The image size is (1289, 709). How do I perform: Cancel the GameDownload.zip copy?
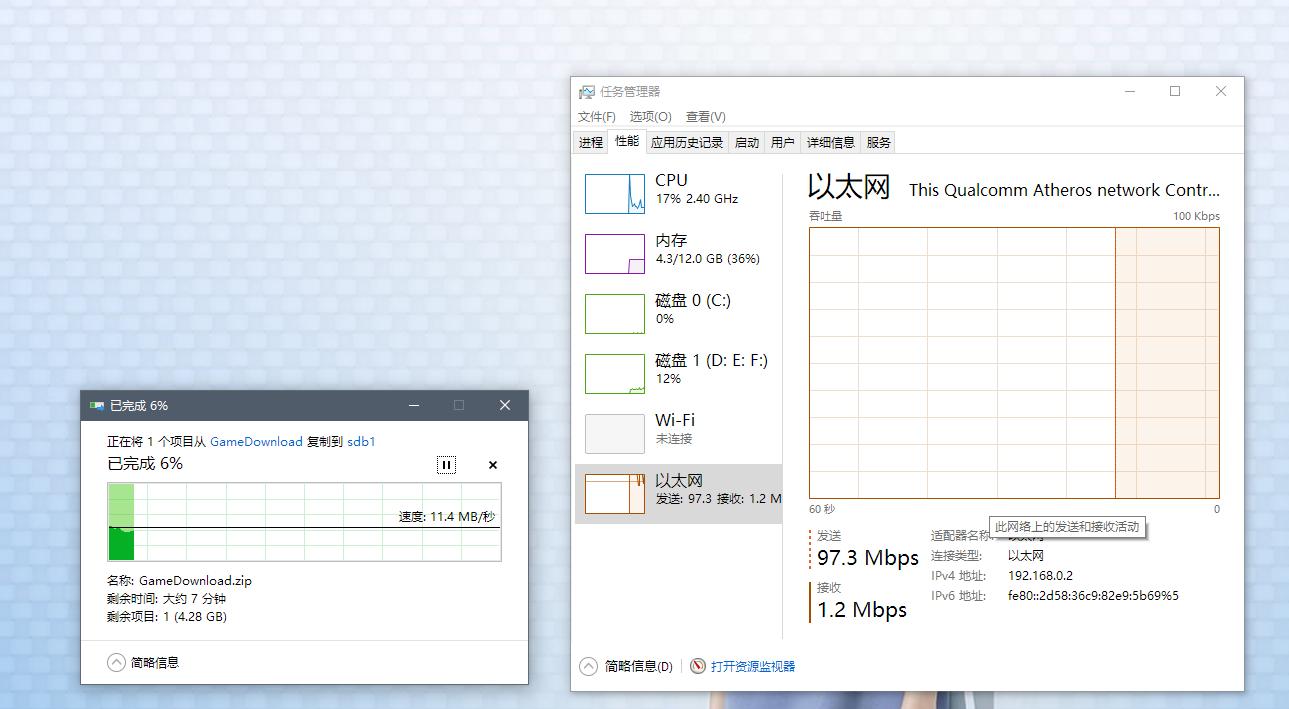coord(492,465)
